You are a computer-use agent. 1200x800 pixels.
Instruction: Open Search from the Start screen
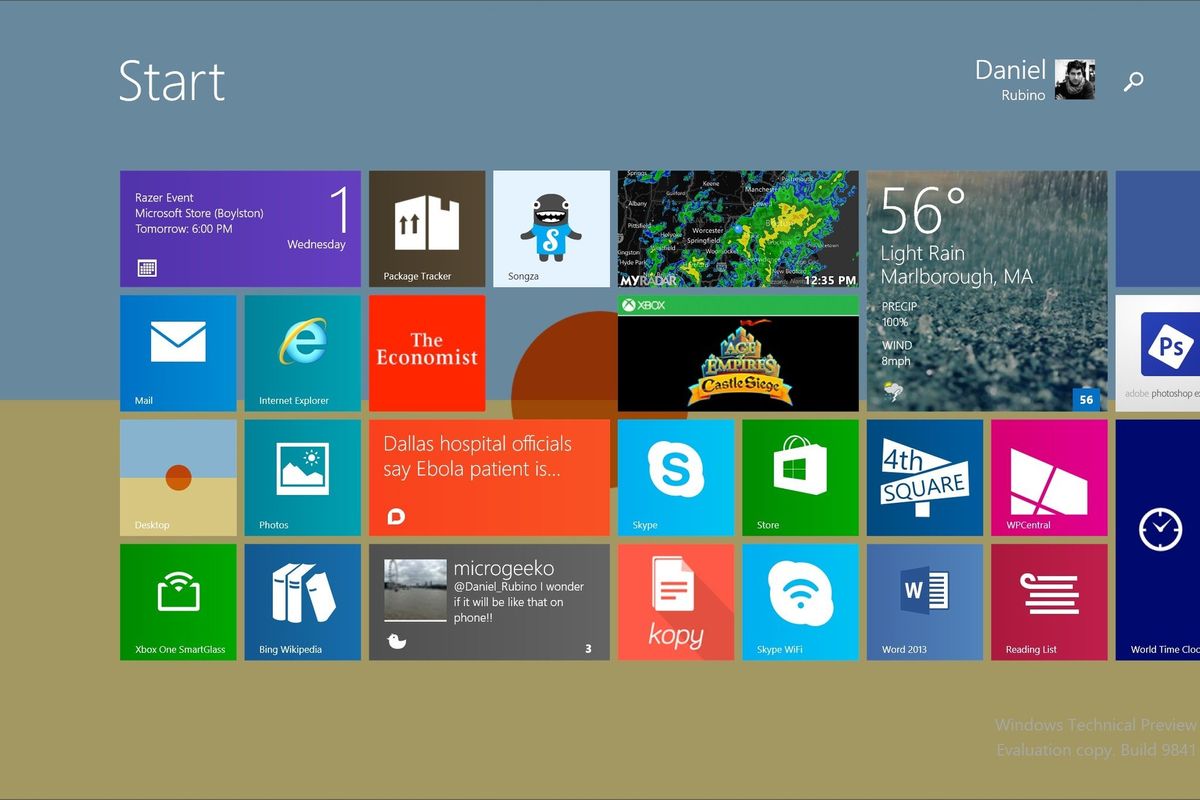(1132, 81)
